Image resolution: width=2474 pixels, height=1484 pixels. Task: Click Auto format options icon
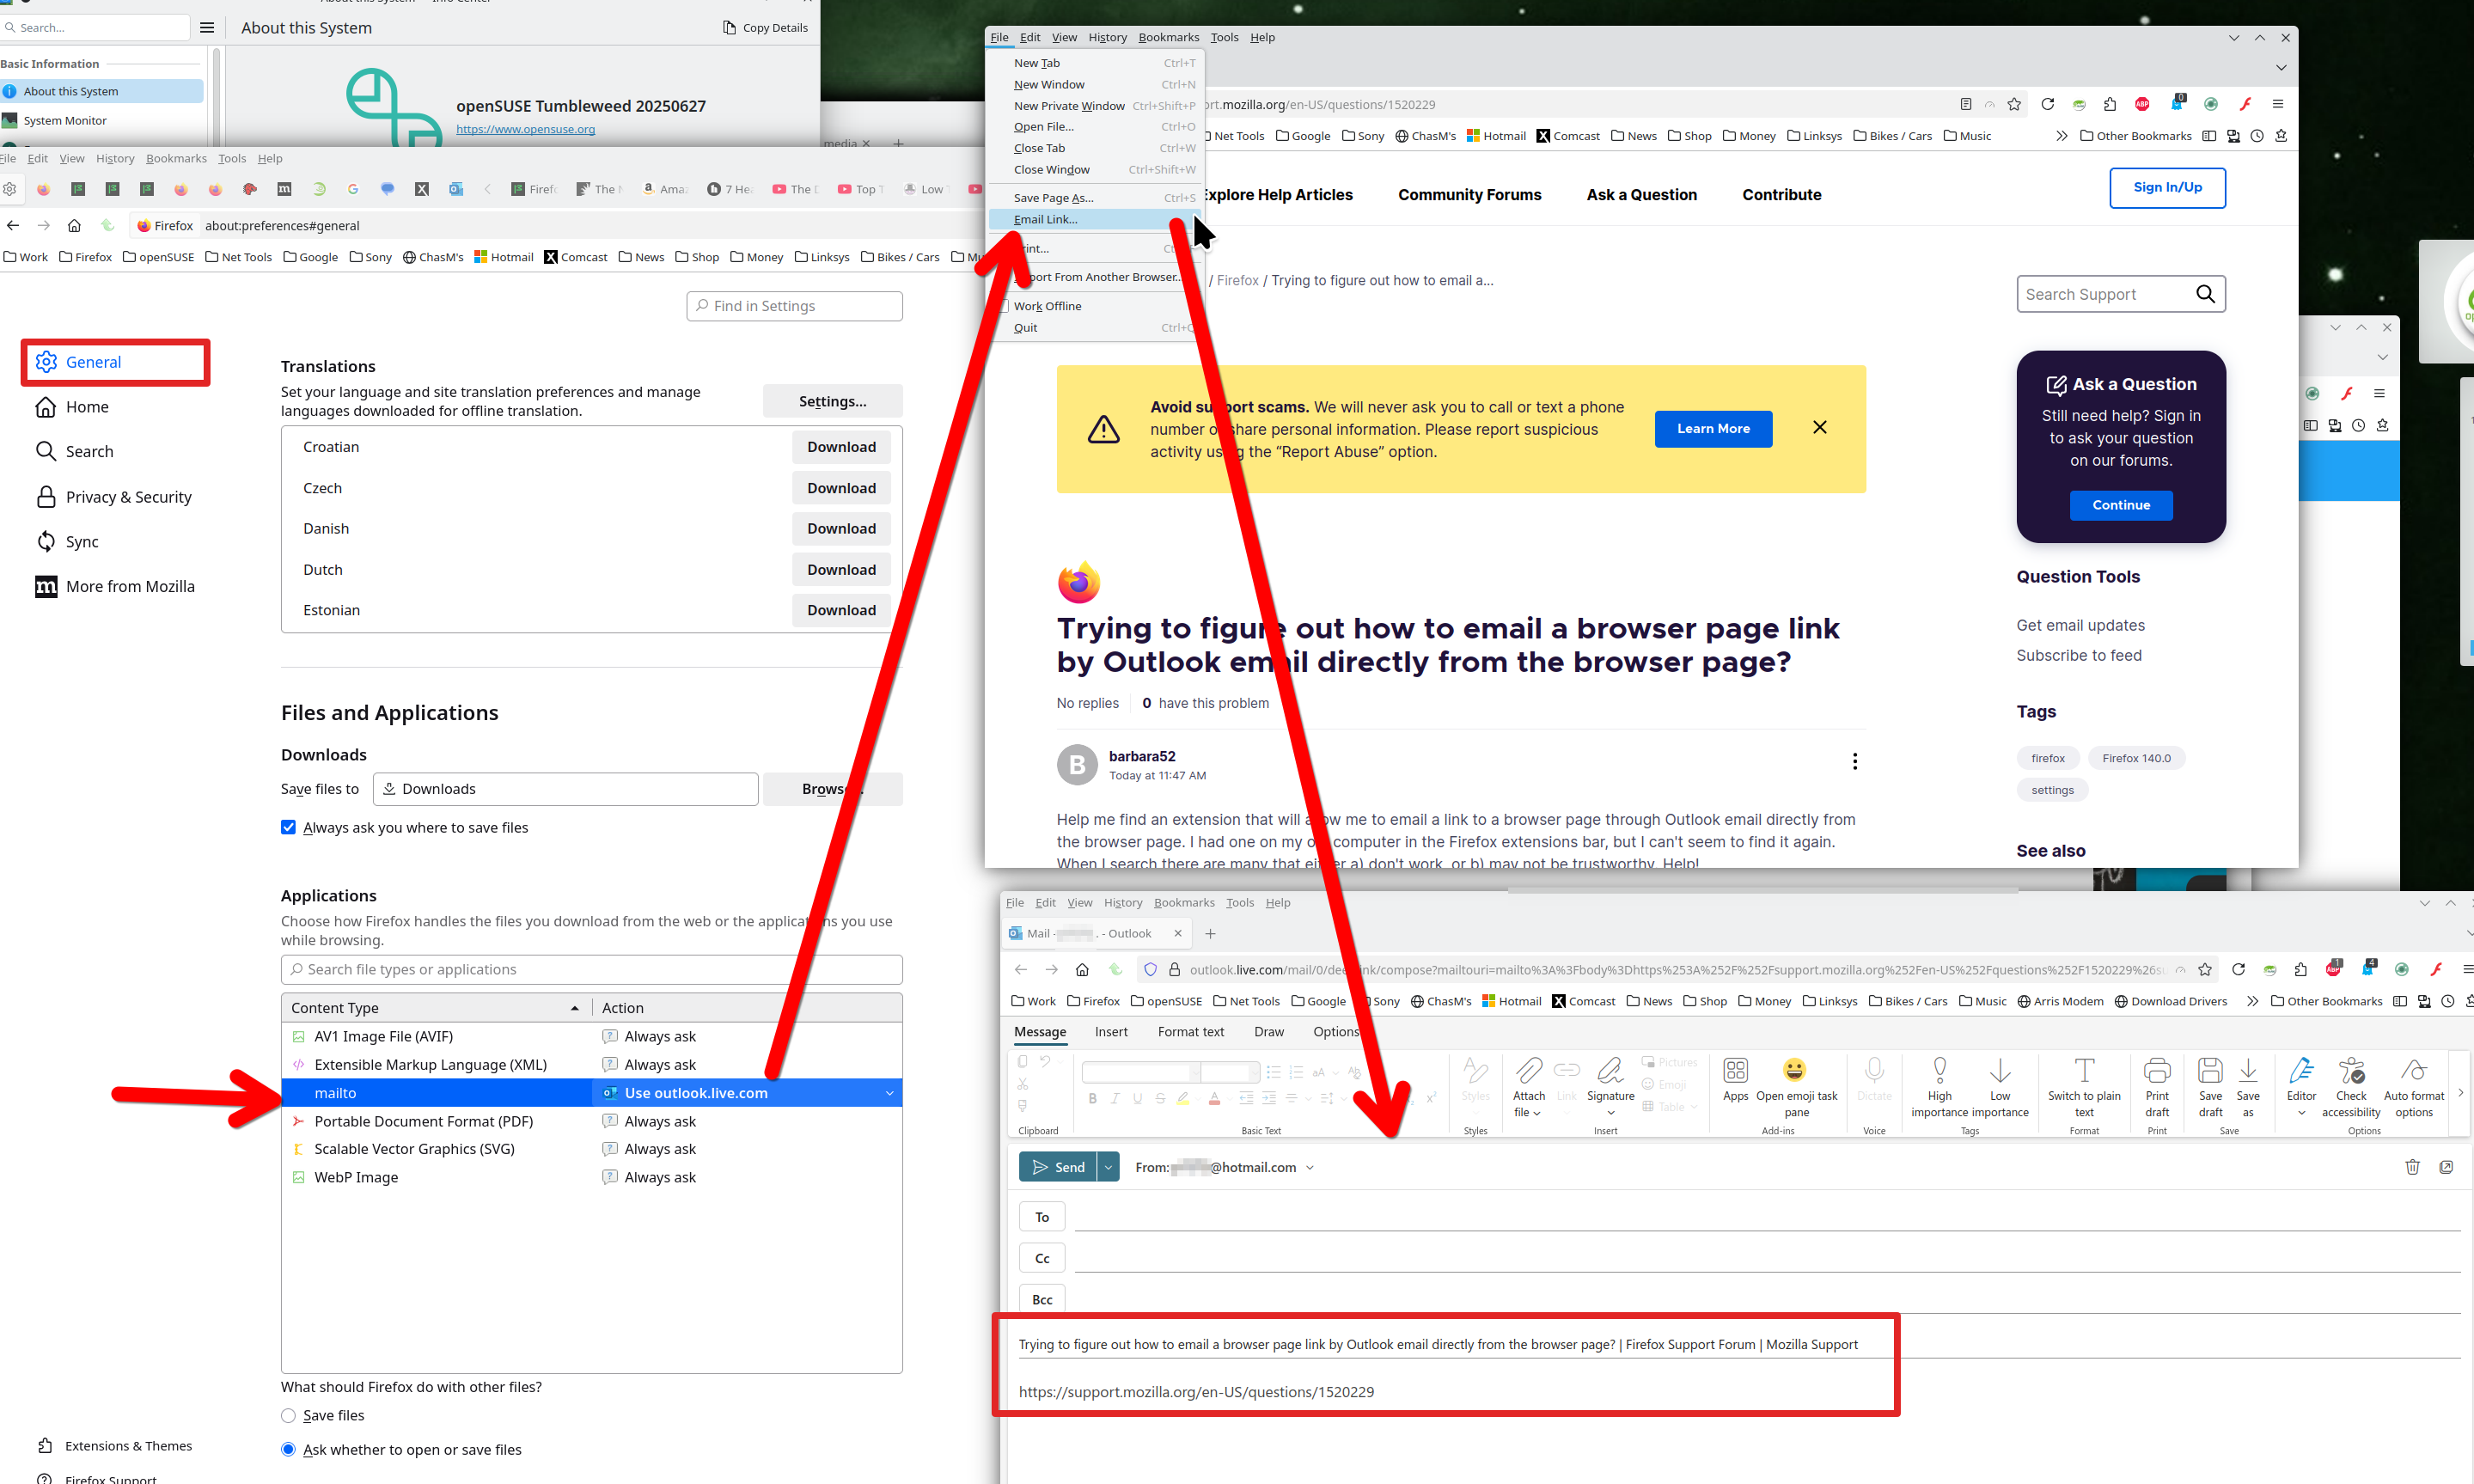pos(2413,1071)
